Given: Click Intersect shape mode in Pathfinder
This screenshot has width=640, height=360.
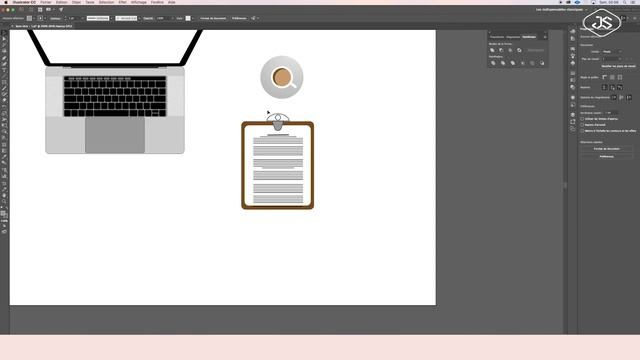Looking at the screenshot, I should point(510,50).
